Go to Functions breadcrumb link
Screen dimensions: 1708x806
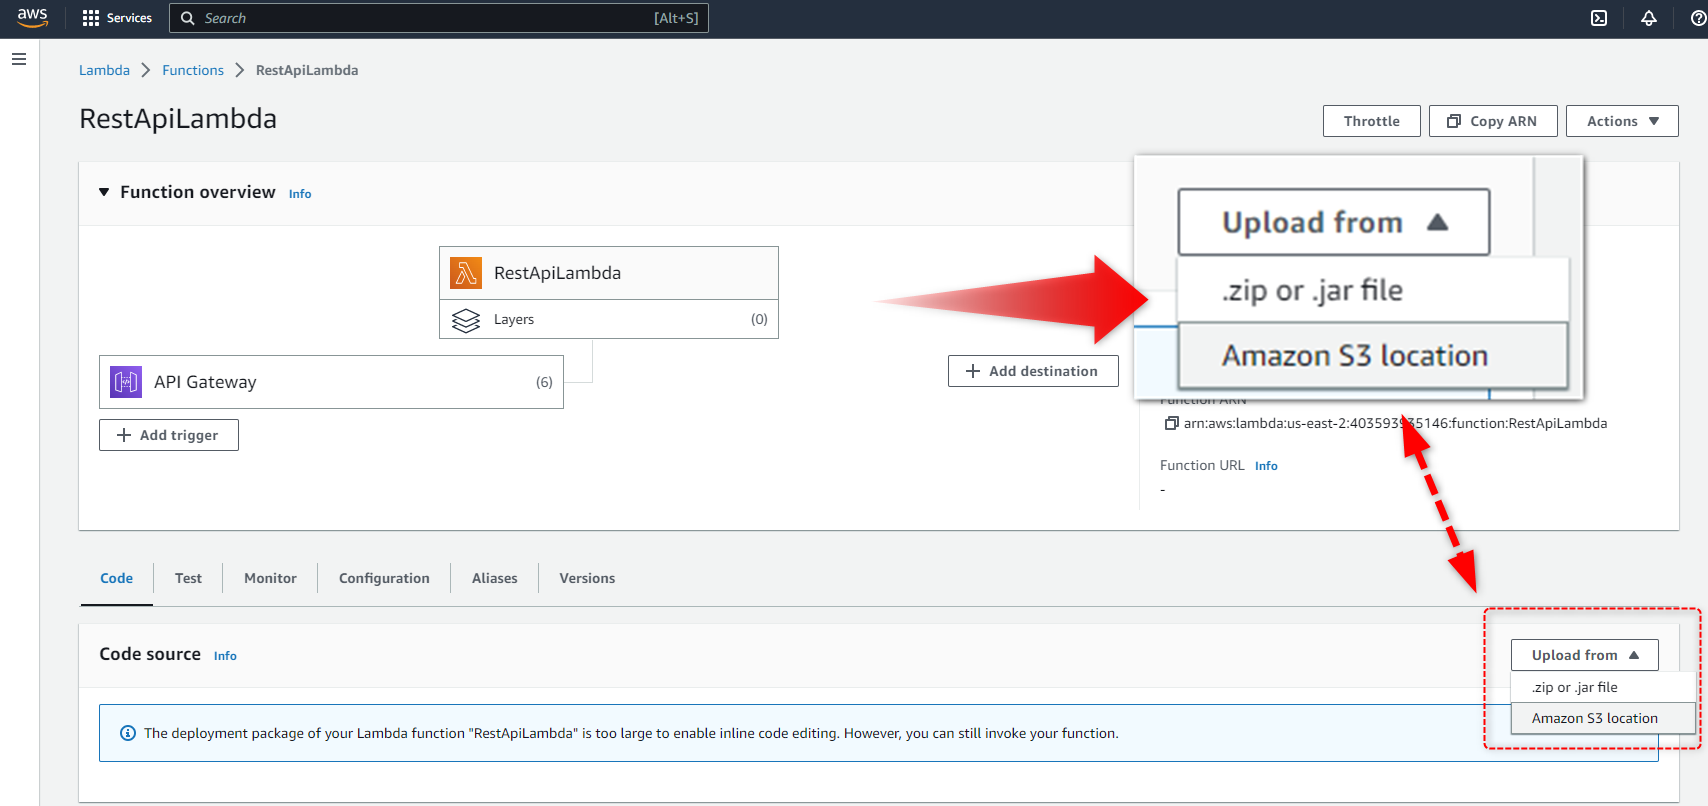click(193, 70)
